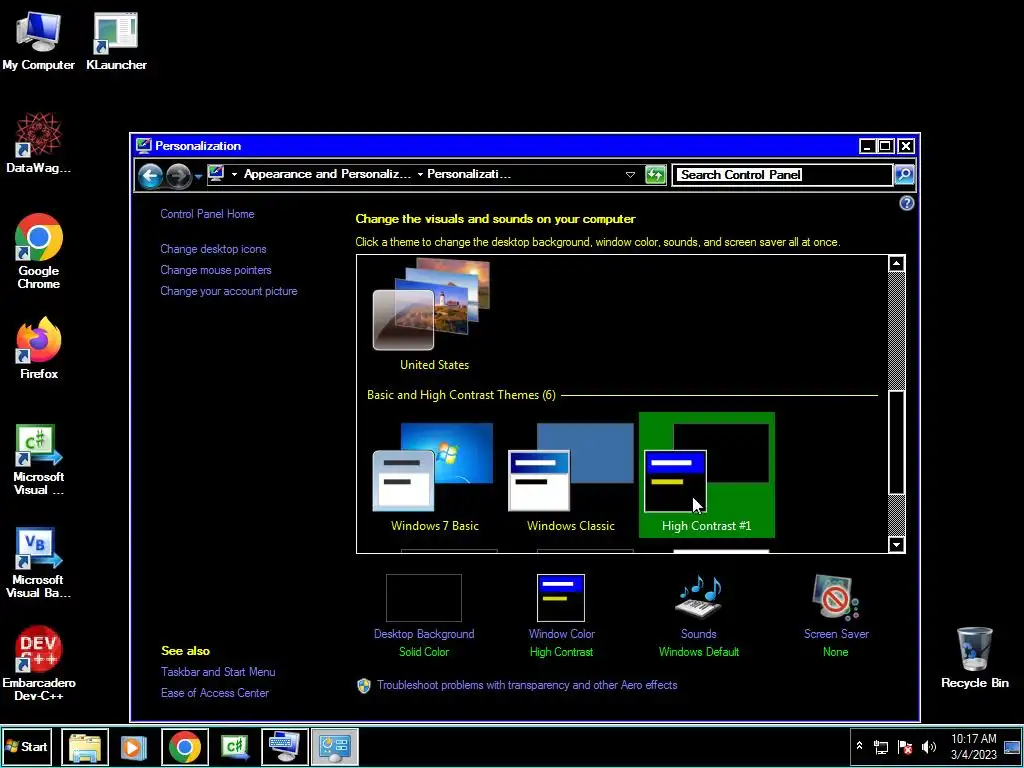Image resolution: width=1024 pixels, height=768 pixels.
Task: Click the Control Panel icon in address bar
Action: click(x=216, y=174)
